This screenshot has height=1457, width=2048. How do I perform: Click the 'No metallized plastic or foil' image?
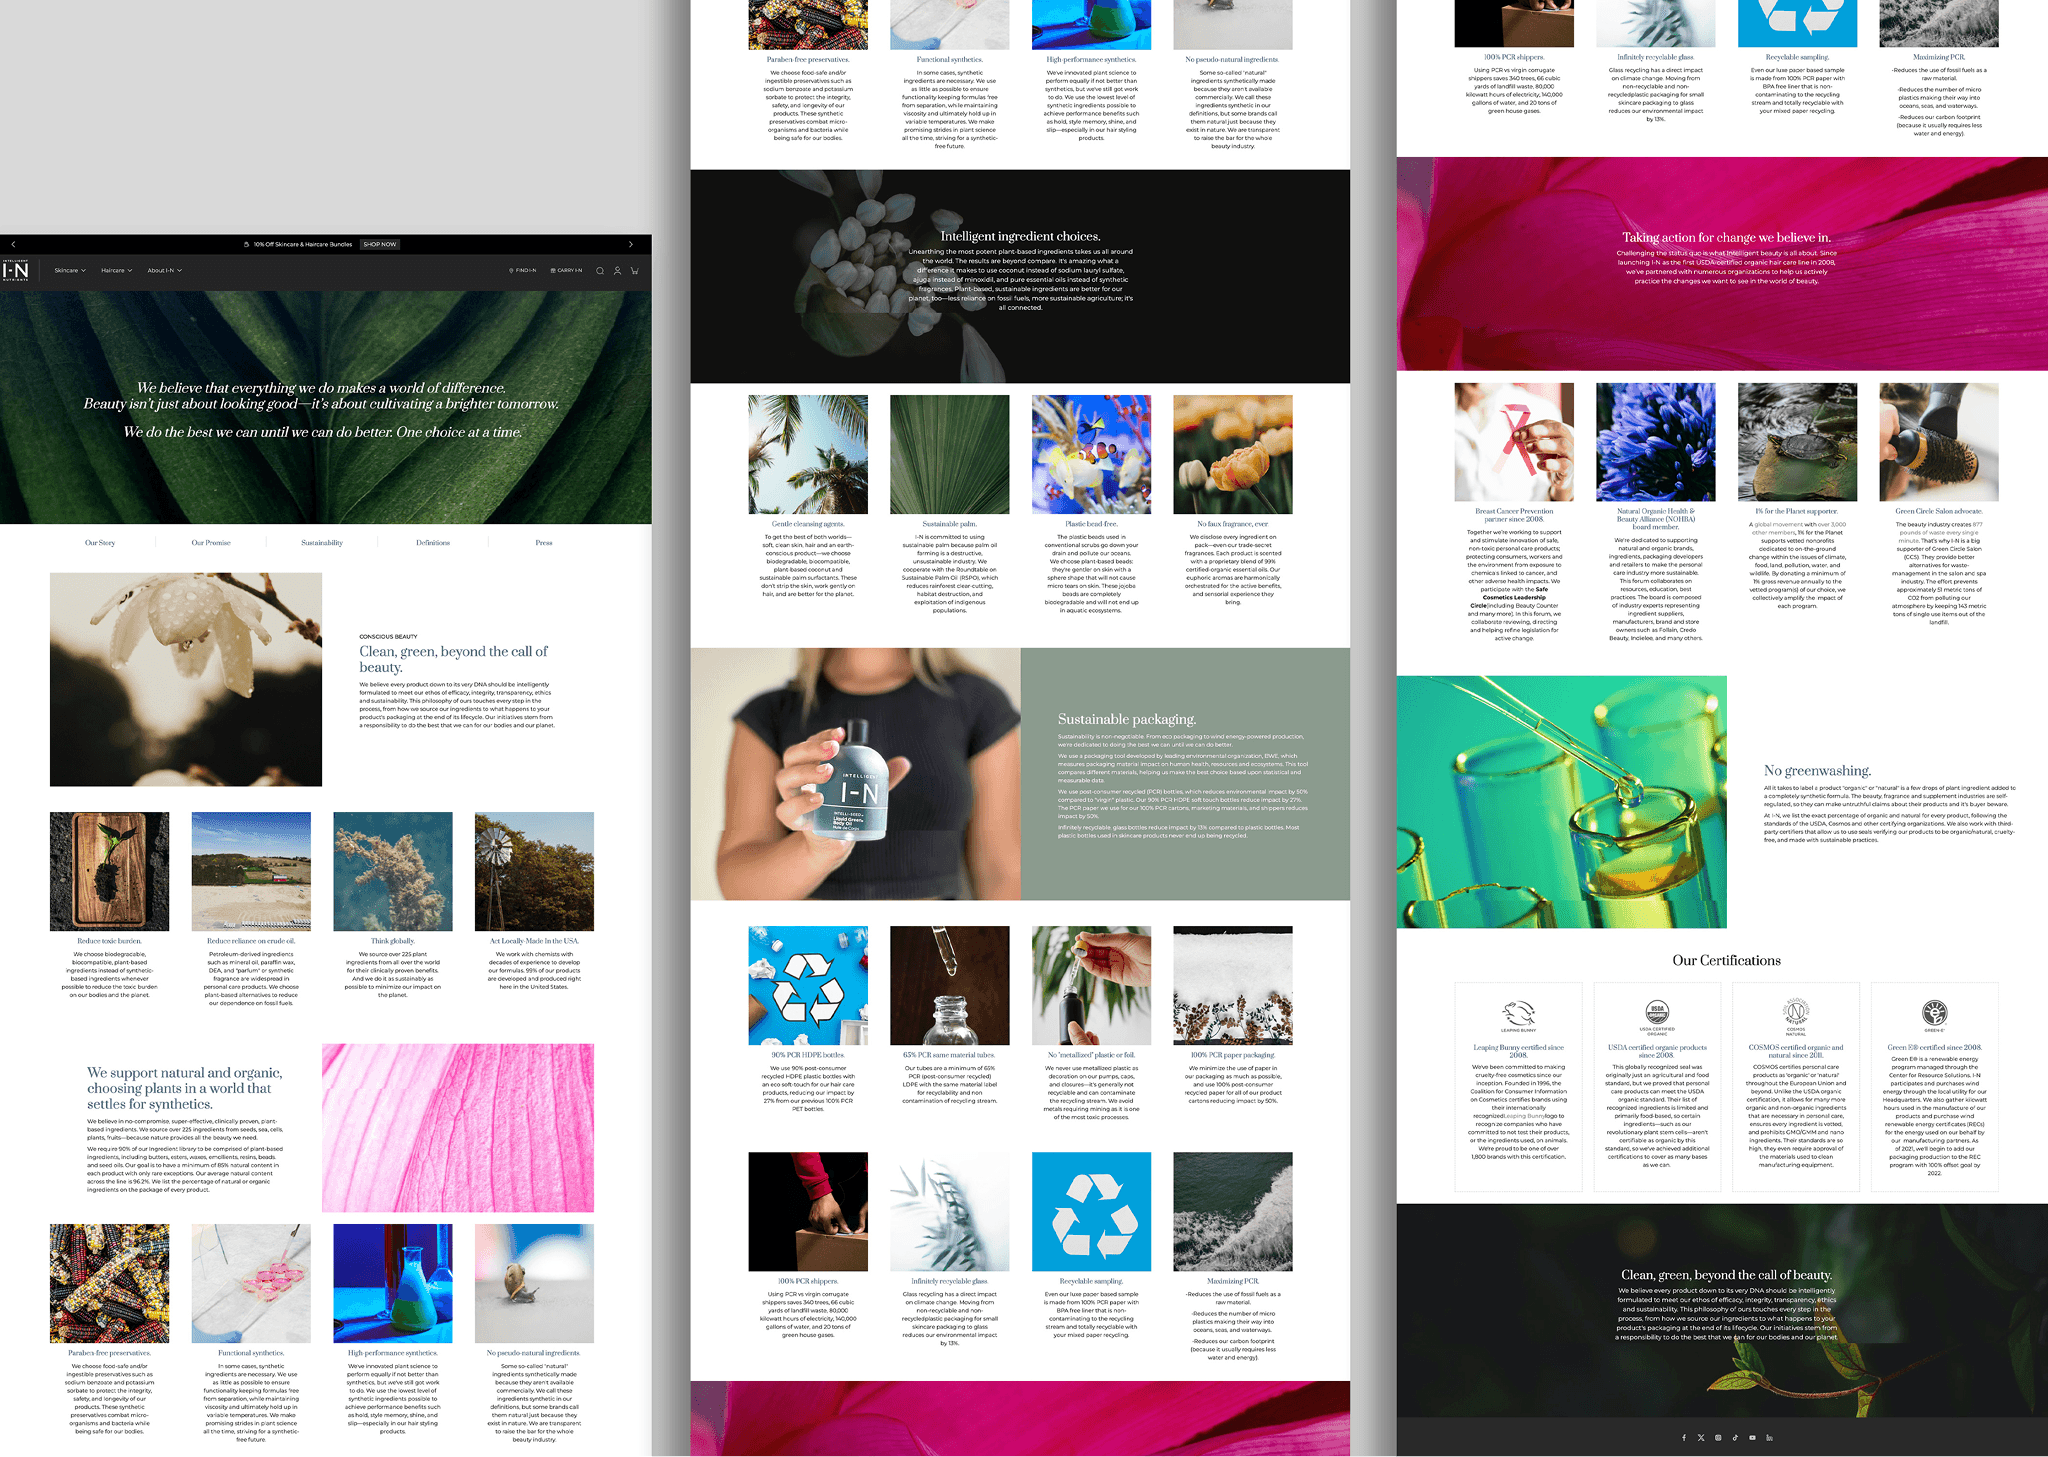click(1091, 985)
